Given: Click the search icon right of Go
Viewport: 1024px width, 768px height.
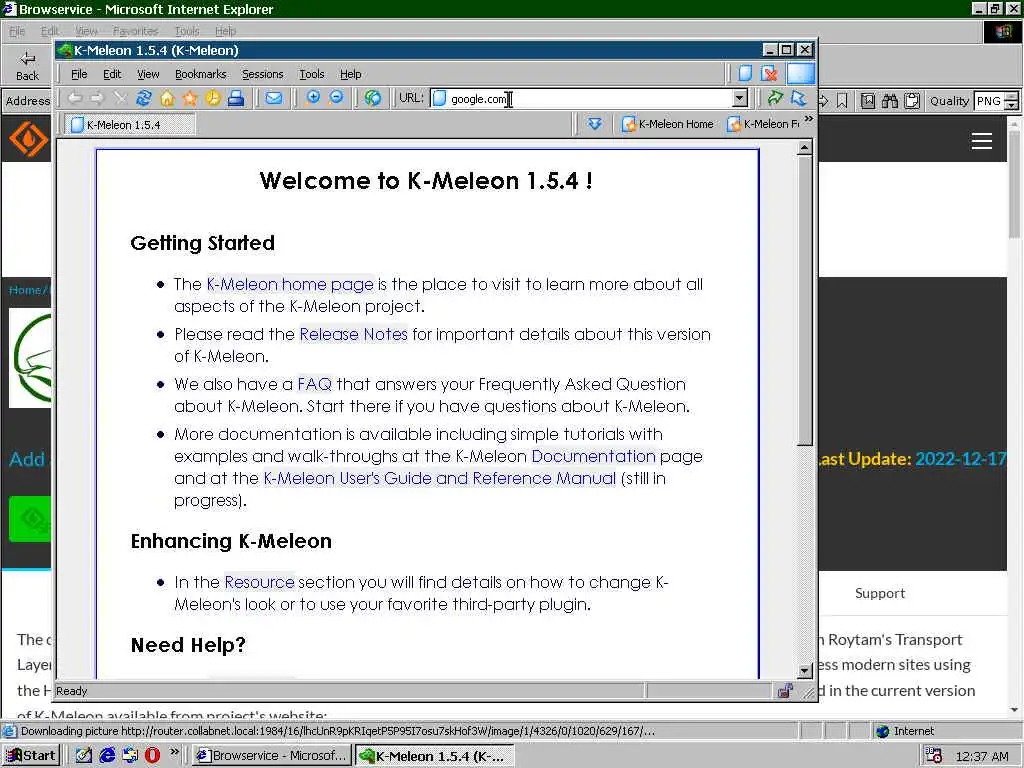Looking at the screenshot, I should pyautogui.click(x=798, y=99).
